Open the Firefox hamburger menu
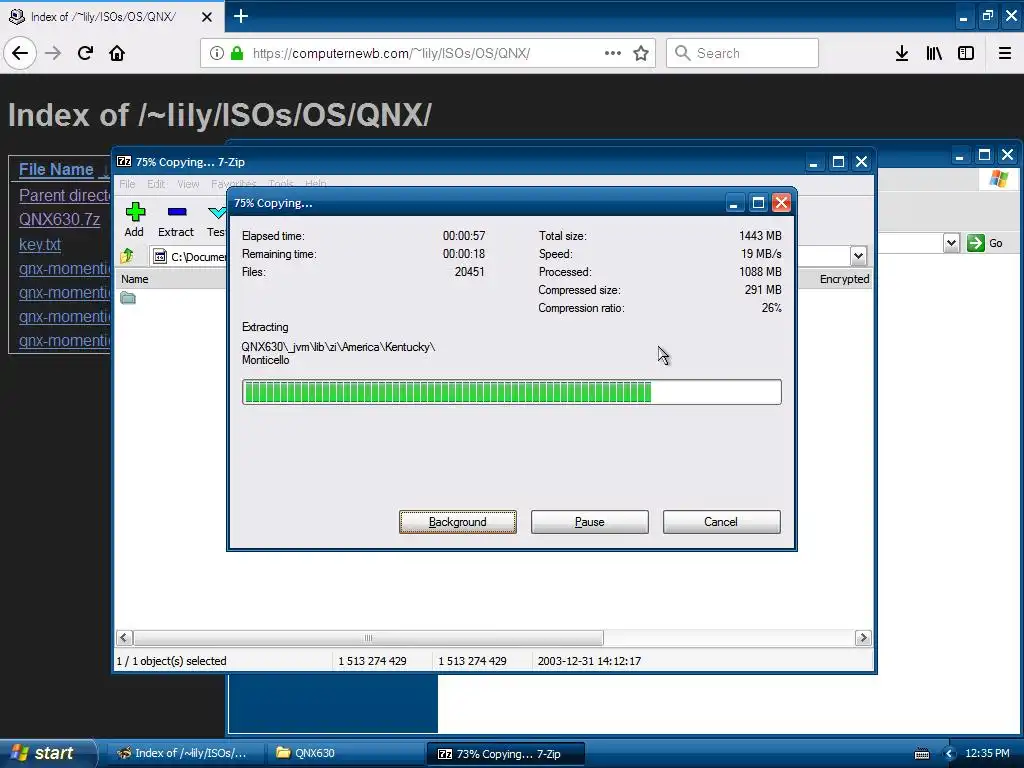This screenshot has width=1024, height=768. [x=1005, y=53]
